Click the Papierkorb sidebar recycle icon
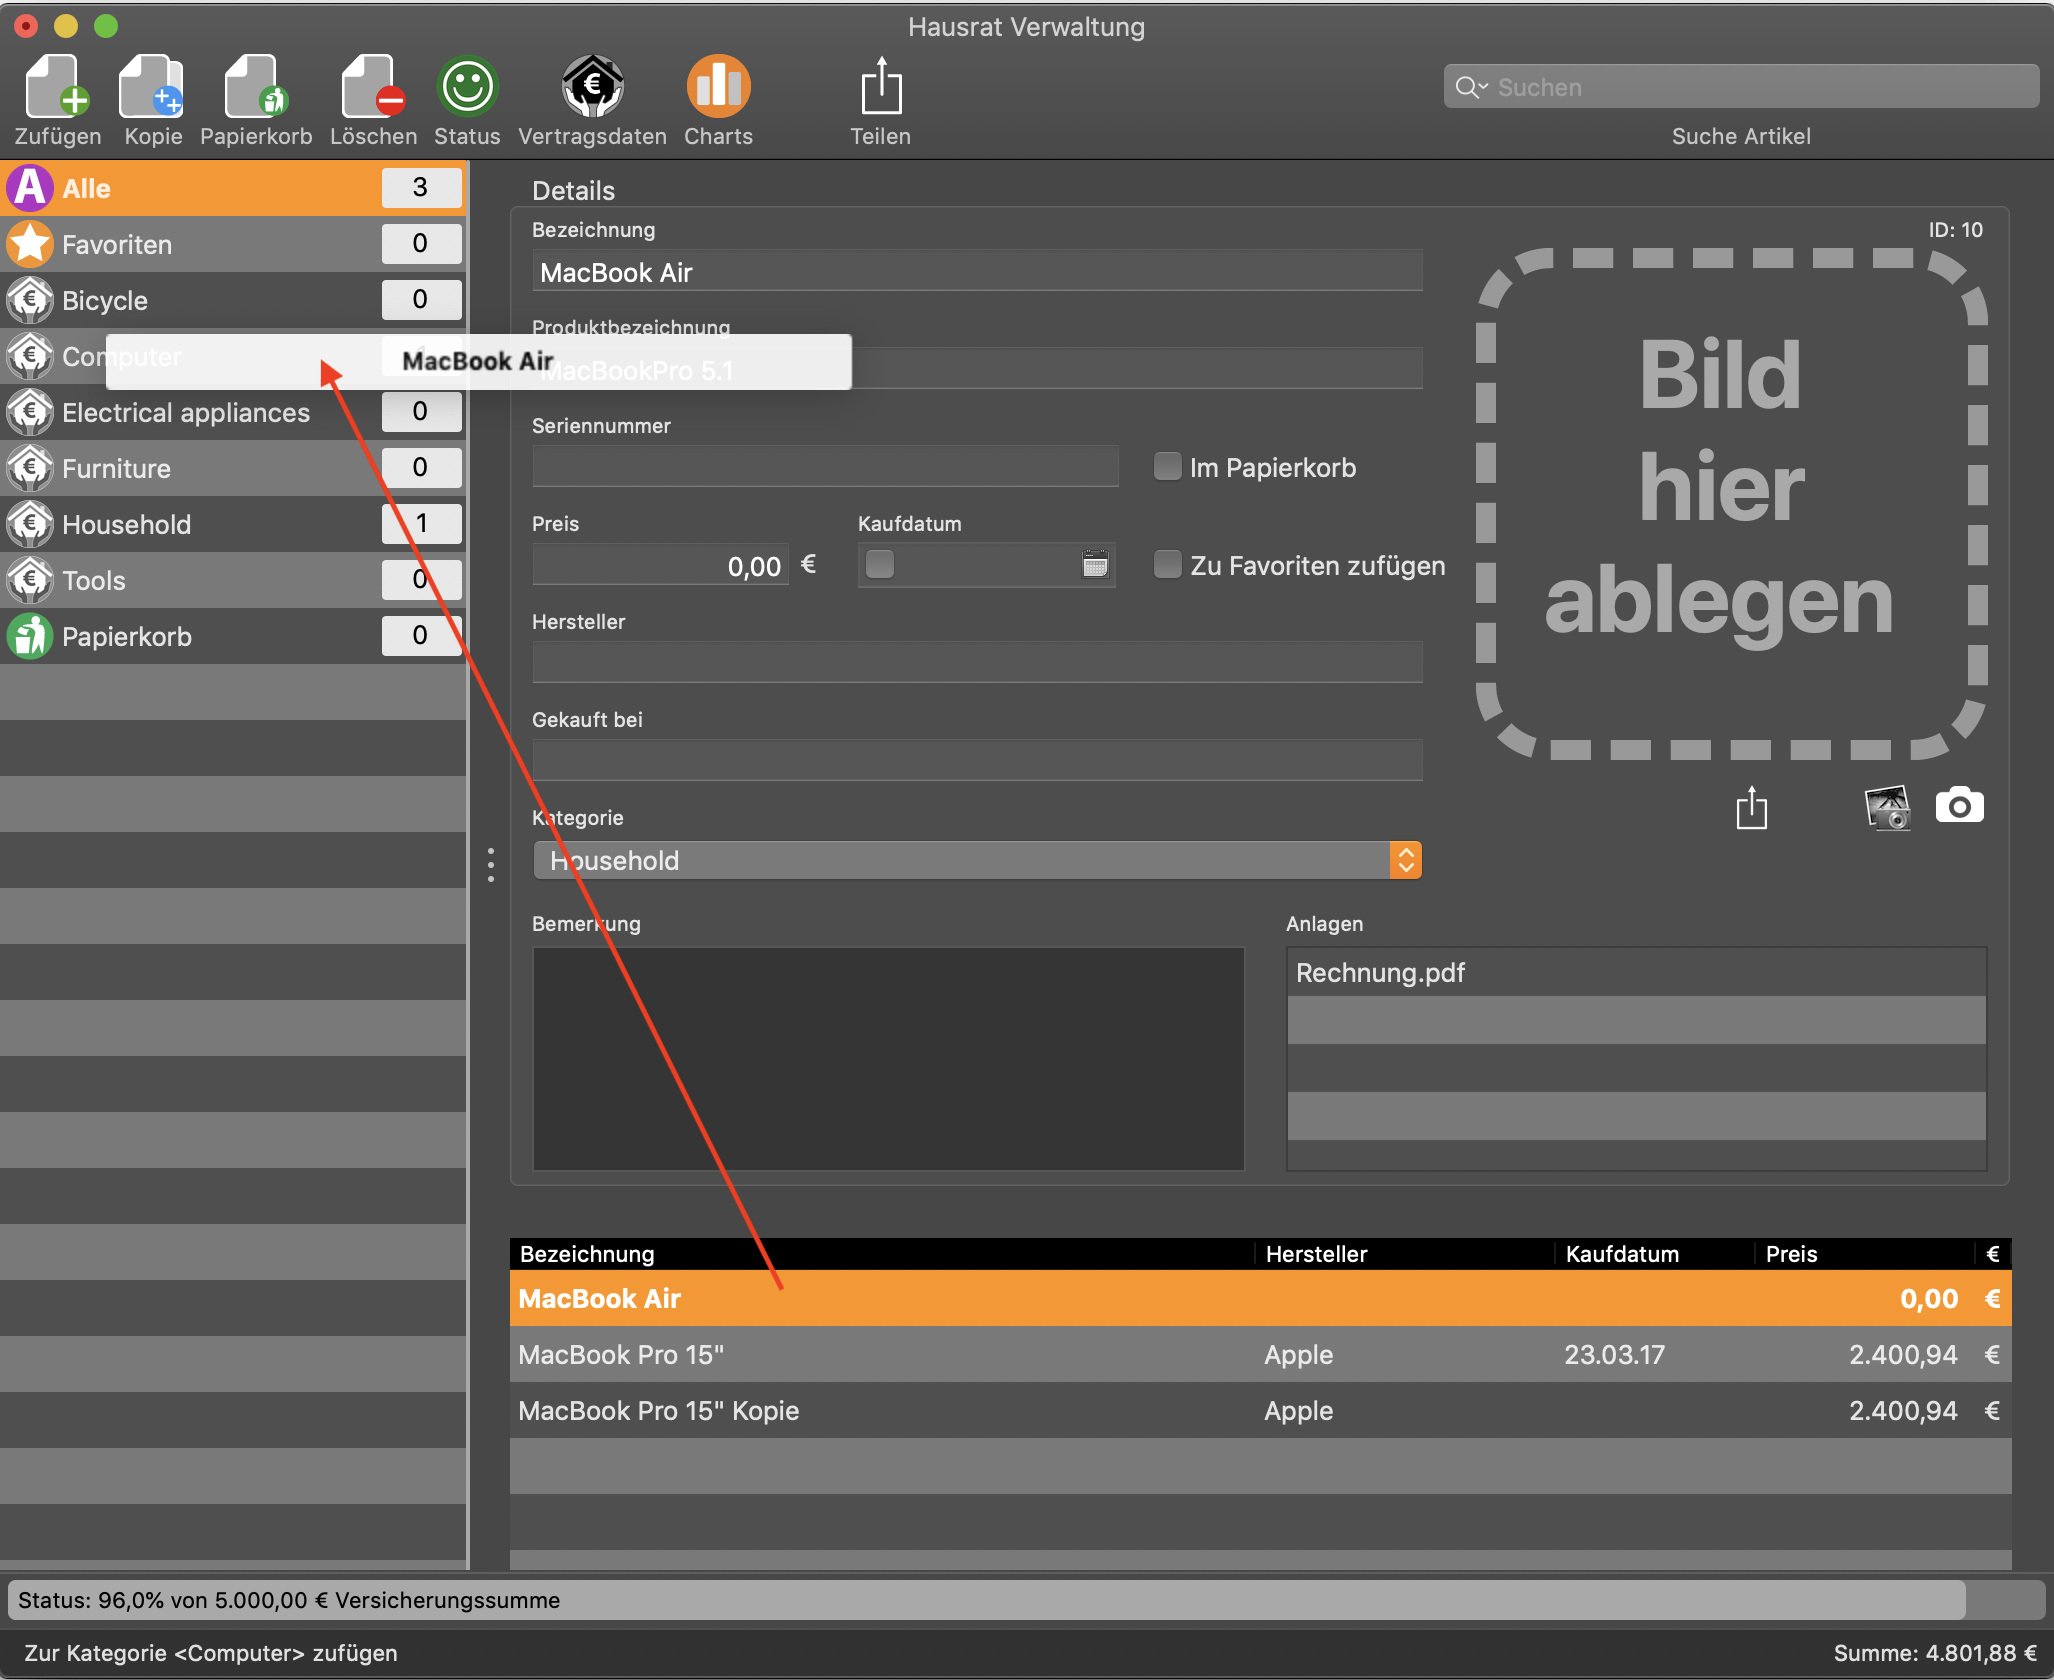The image size is (2054, 1680). click(30, 636)
